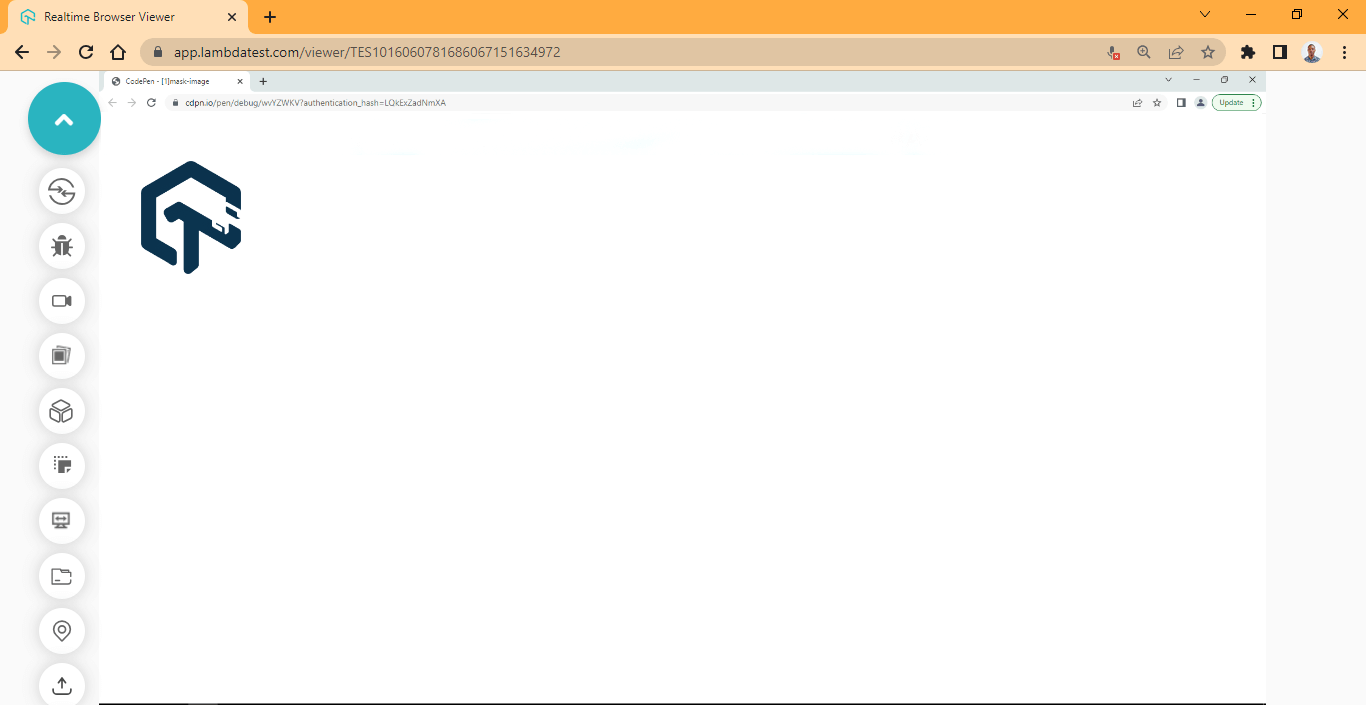Open the profile avatar in the outer browser

coord(1312,52)
